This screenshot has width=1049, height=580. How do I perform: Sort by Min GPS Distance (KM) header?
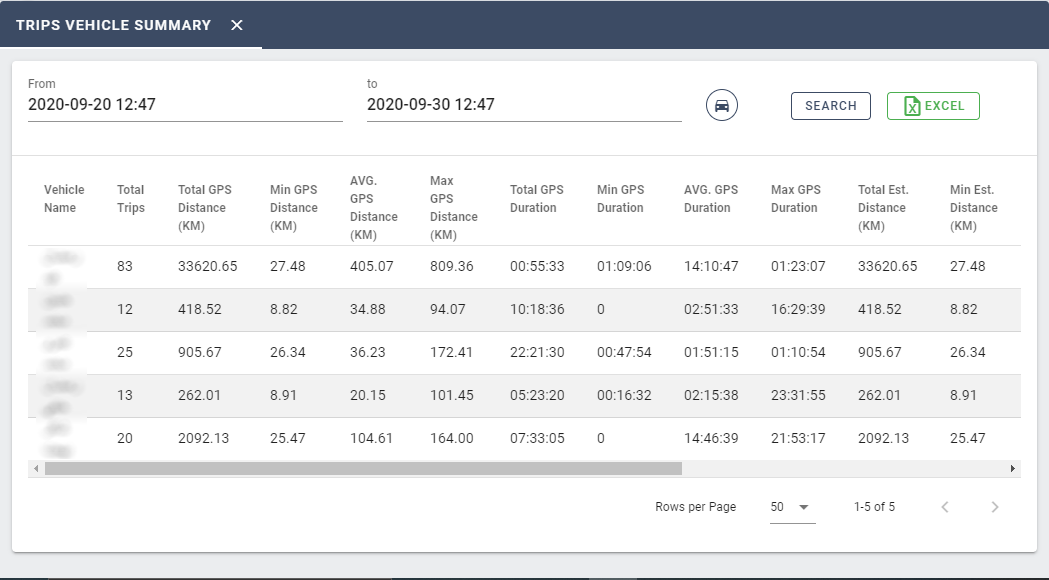click(x=294, y=207)
